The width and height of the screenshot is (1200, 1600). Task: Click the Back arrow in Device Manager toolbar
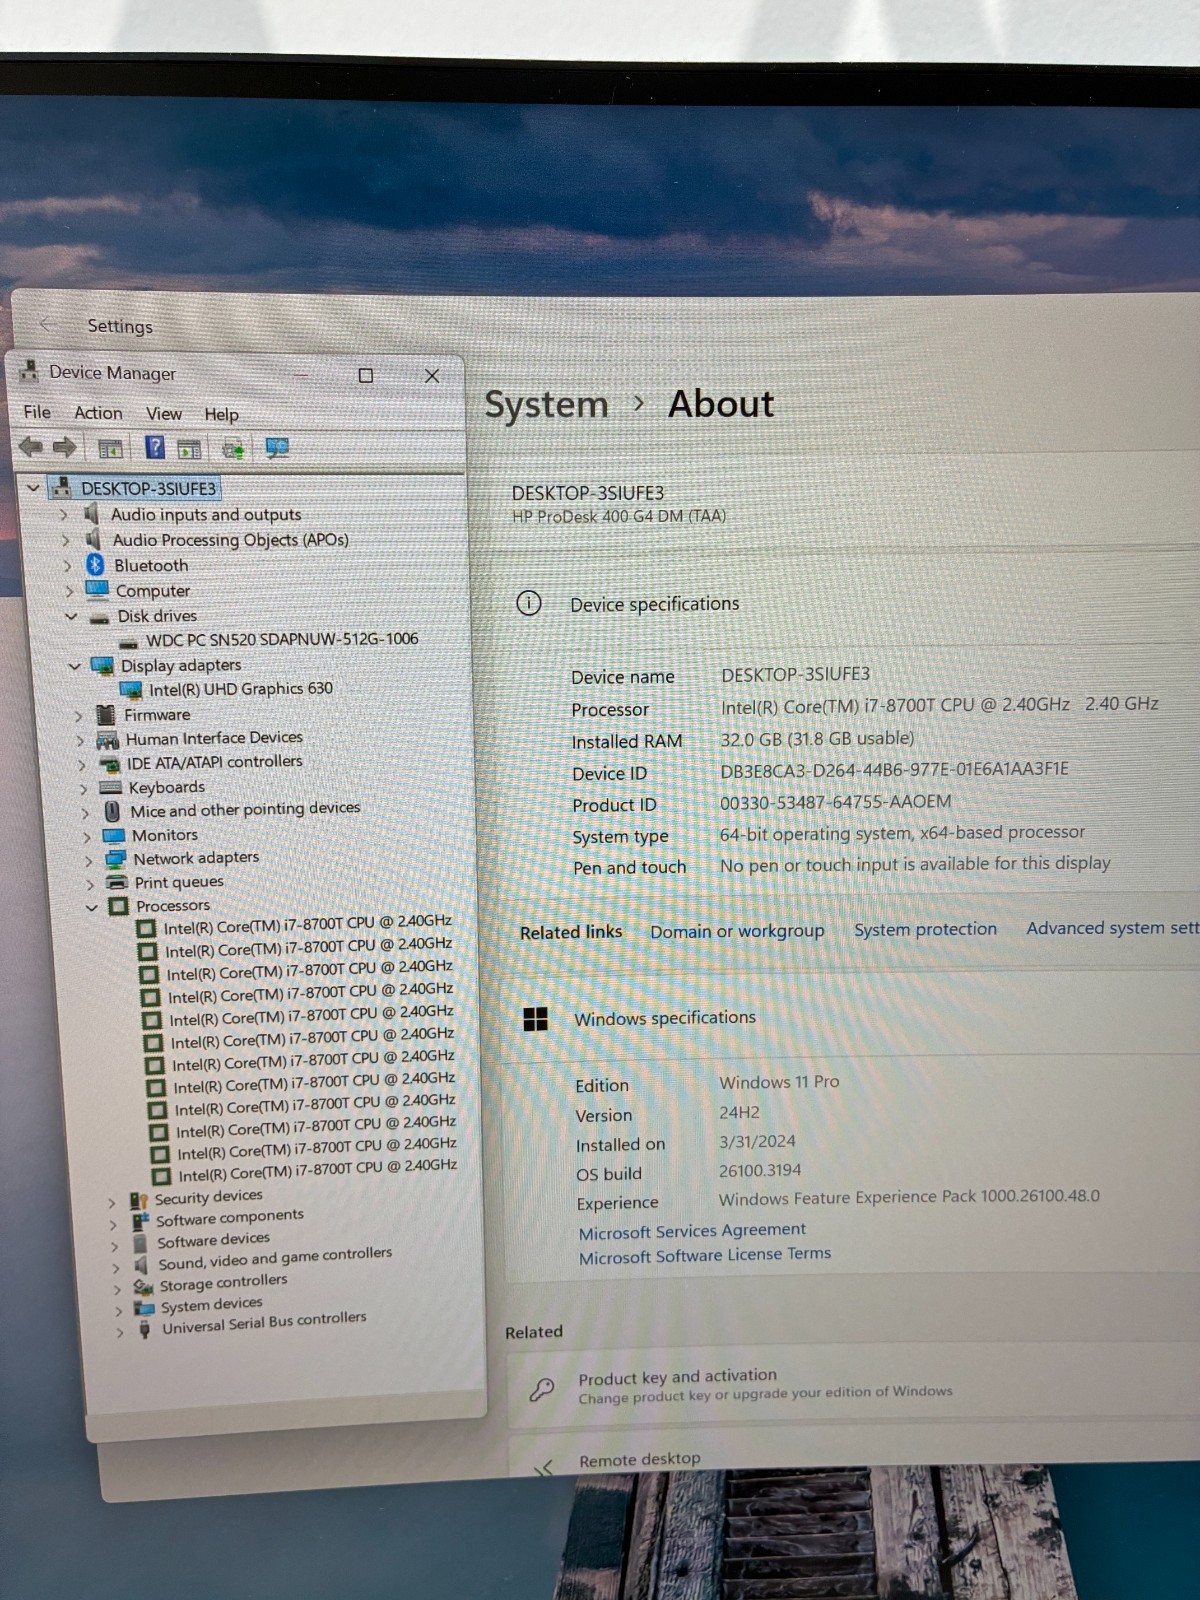(31, 447)
